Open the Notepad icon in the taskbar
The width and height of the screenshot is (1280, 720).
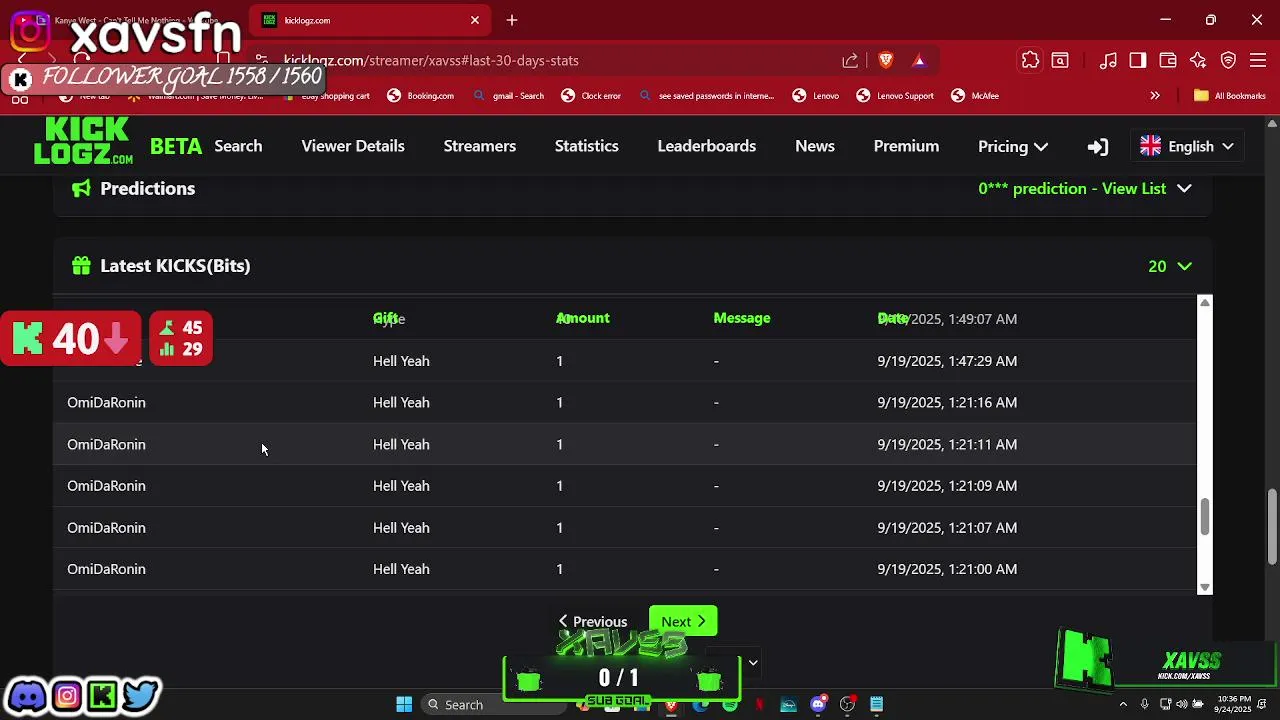click(x=876, y=705)
